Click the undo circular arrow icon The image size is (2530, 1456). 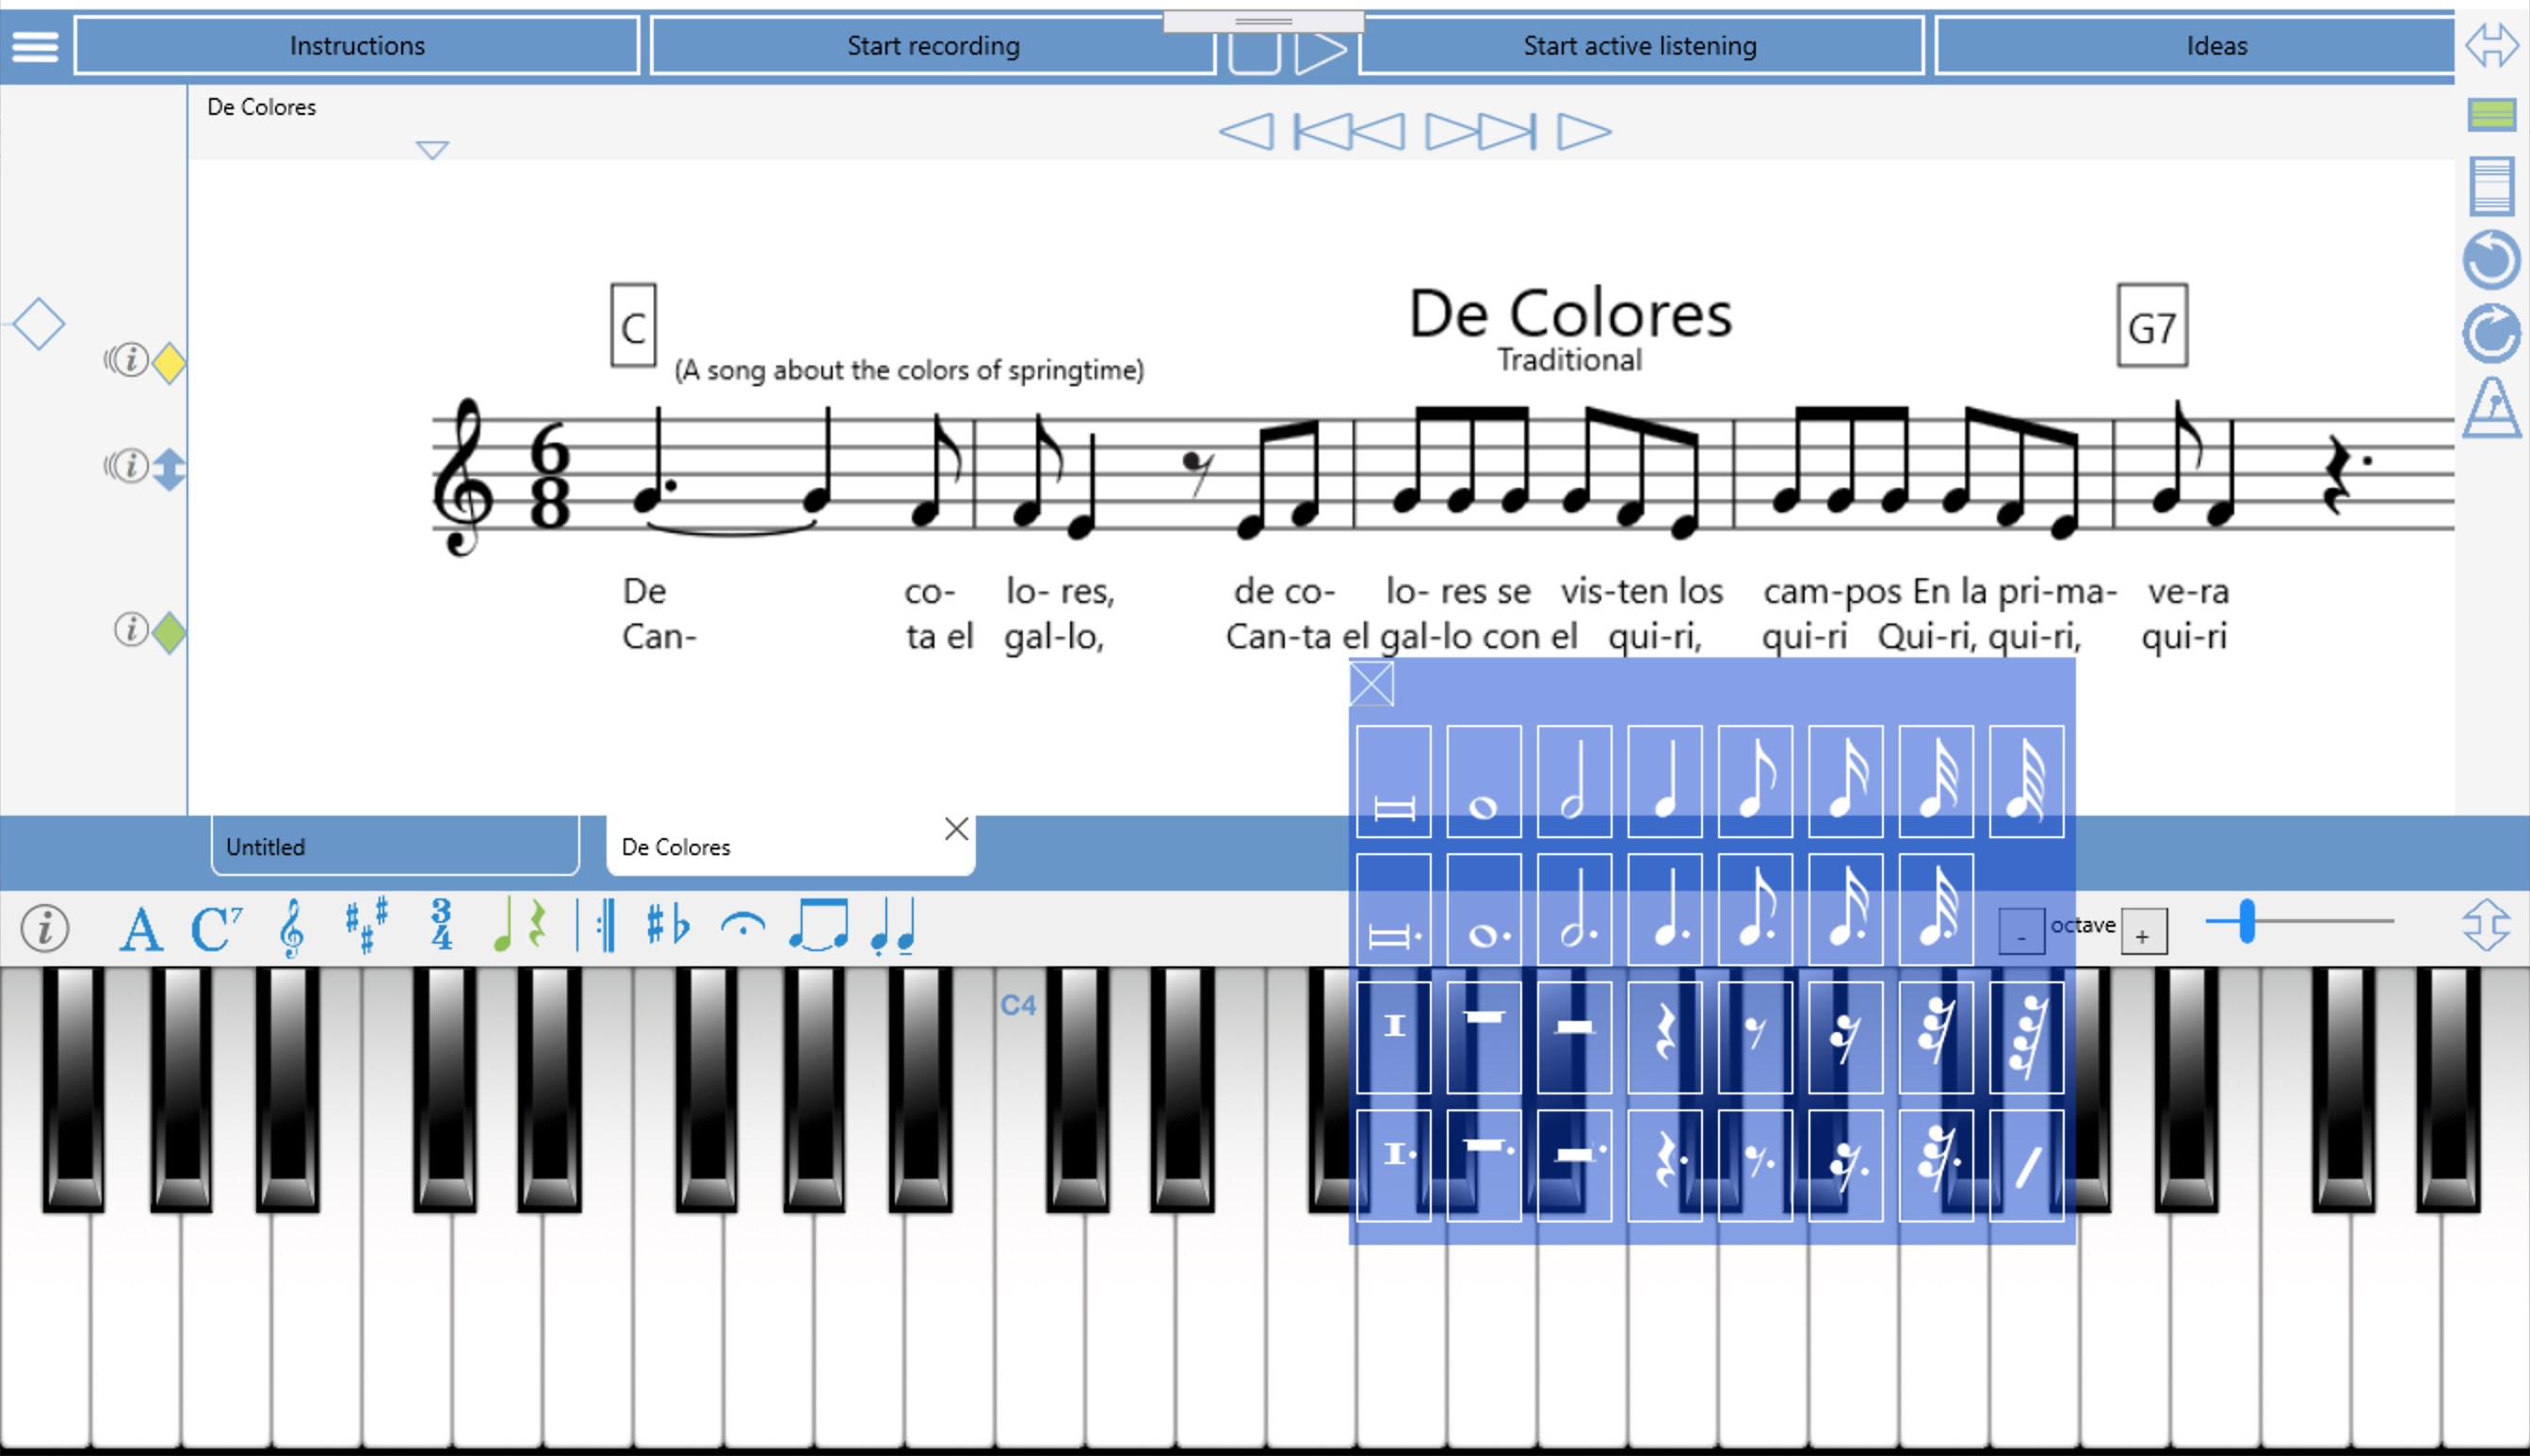coord(2490,260)
